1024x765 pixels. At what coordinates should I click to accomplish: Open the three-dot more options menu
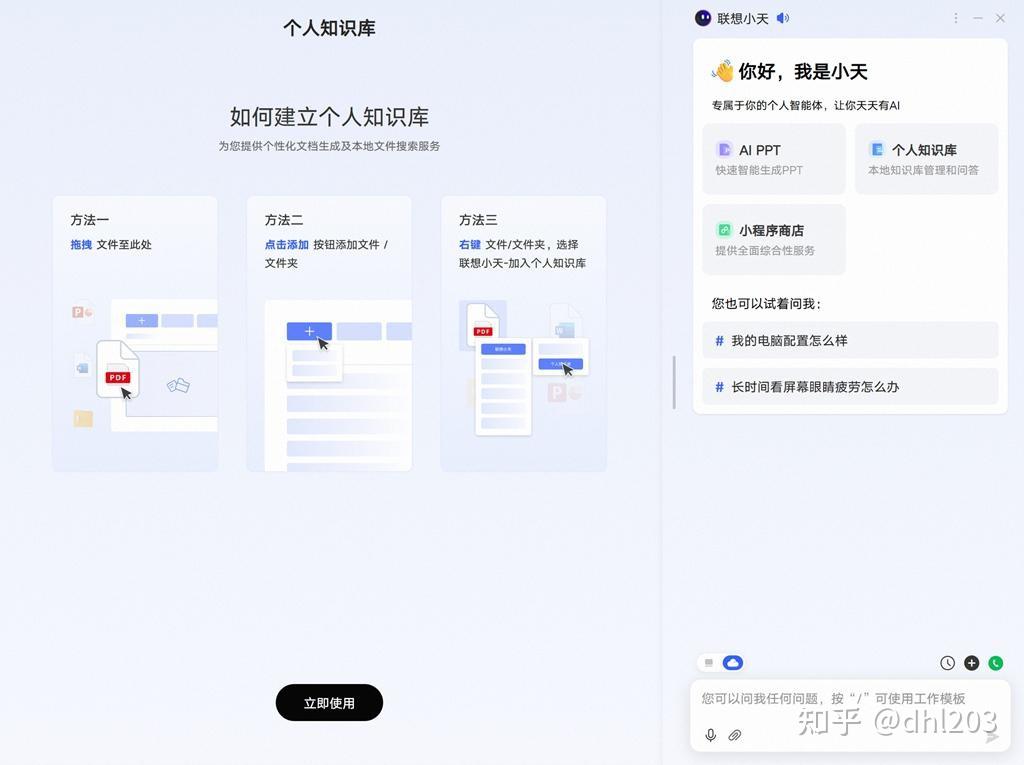click(955, 18)
